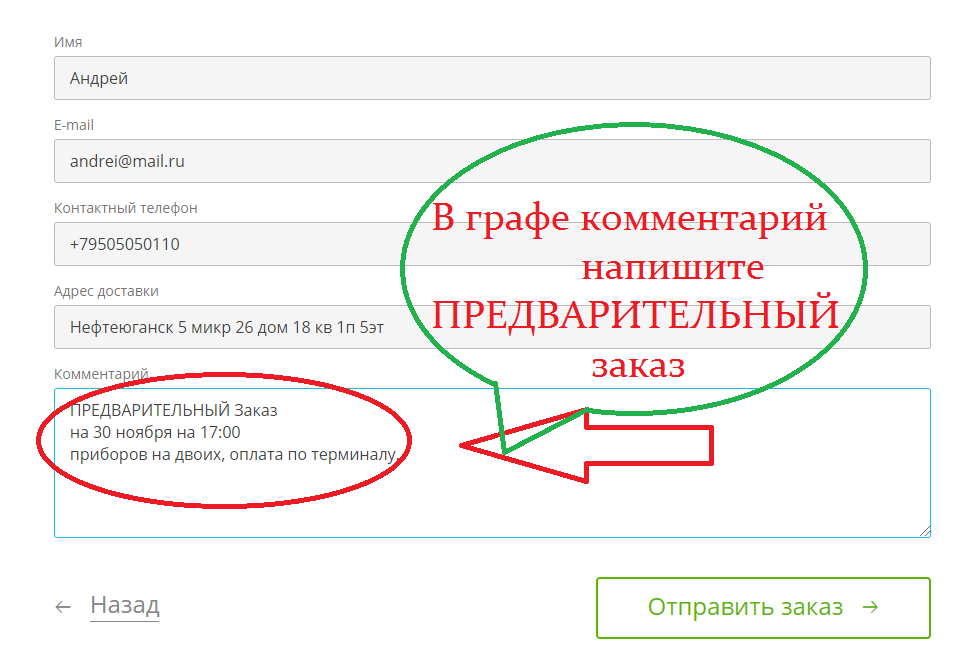Viewport: 965px width, 657px height.
Task: Click the Контактный телефон label
Action: tap(126, 208)
